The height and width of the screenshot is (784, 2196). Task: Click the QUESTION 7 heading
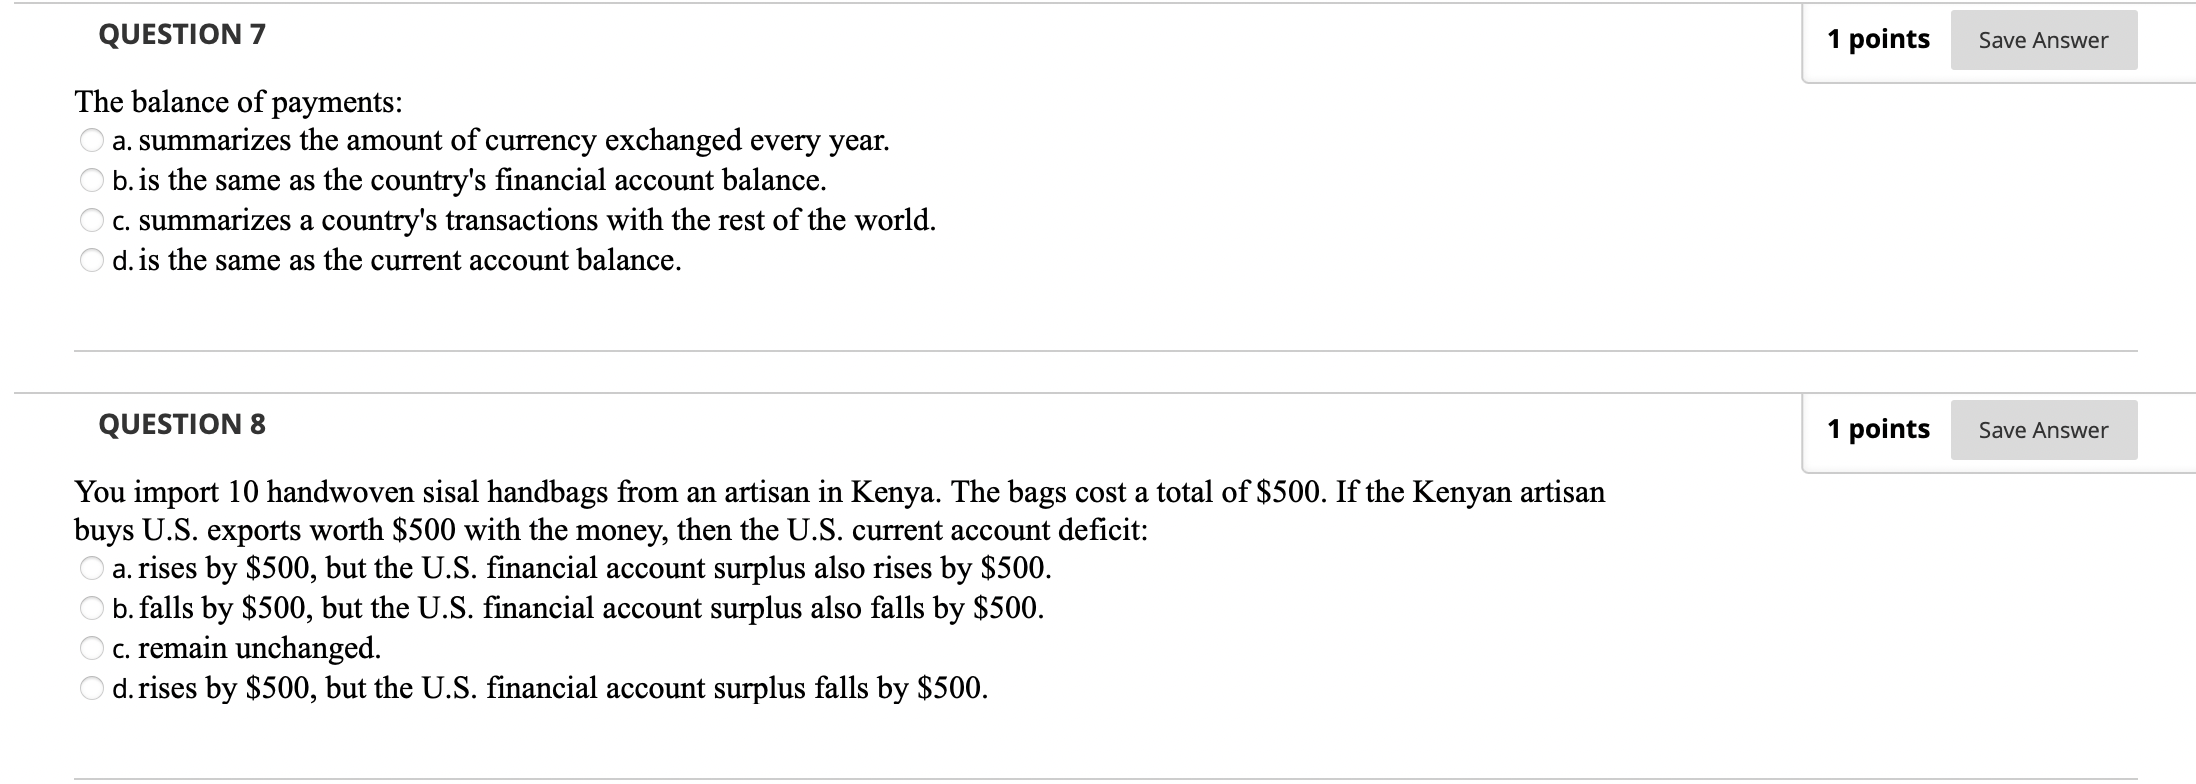[181, 34]
